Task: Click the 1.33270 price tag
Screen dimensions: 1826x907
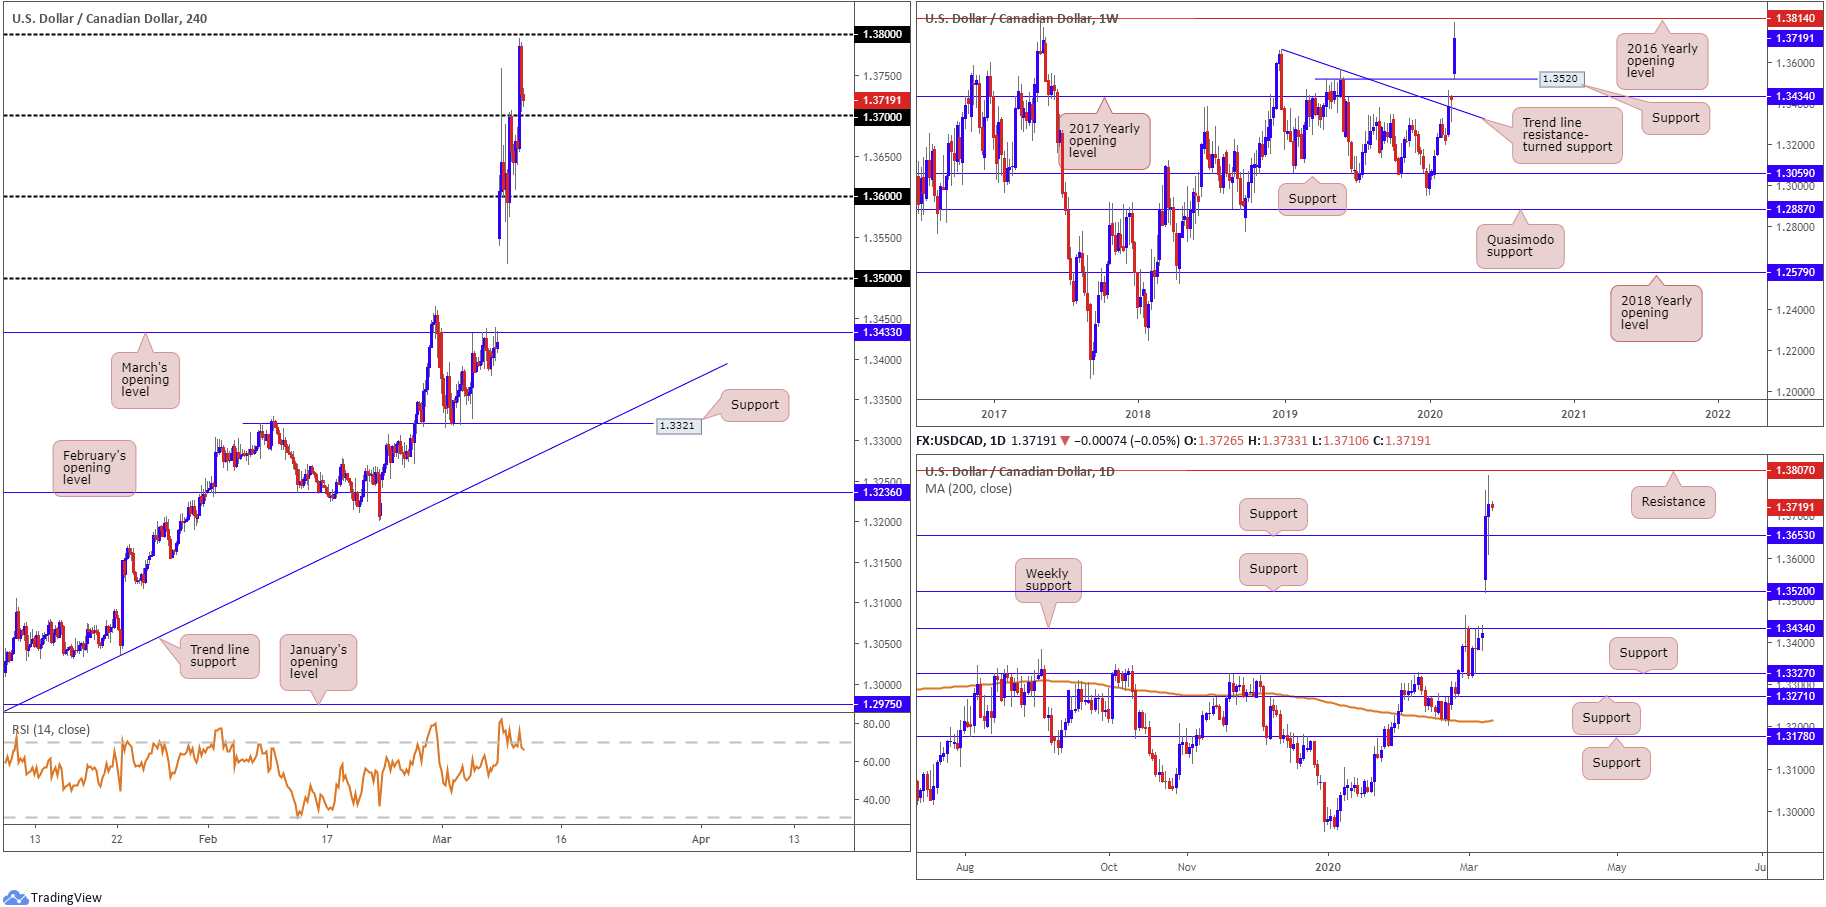Action: pos(1794,673)
